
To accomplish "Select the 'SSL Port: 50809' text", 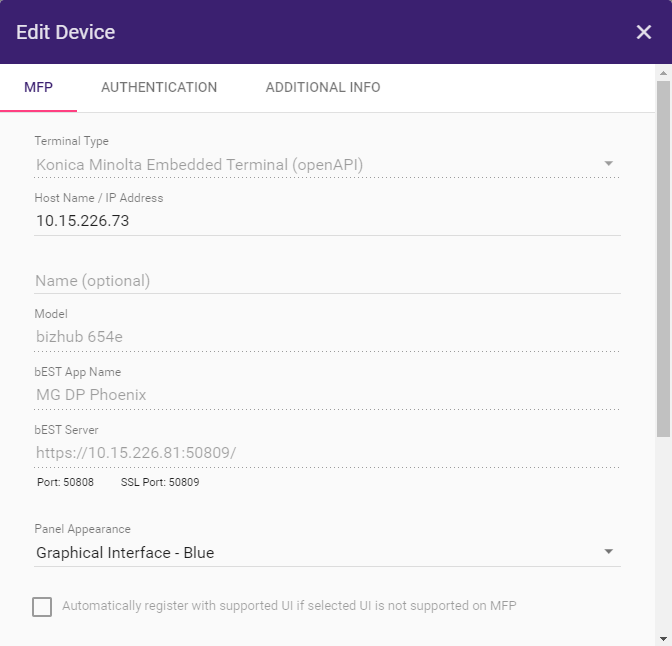I will pos(160,482).
